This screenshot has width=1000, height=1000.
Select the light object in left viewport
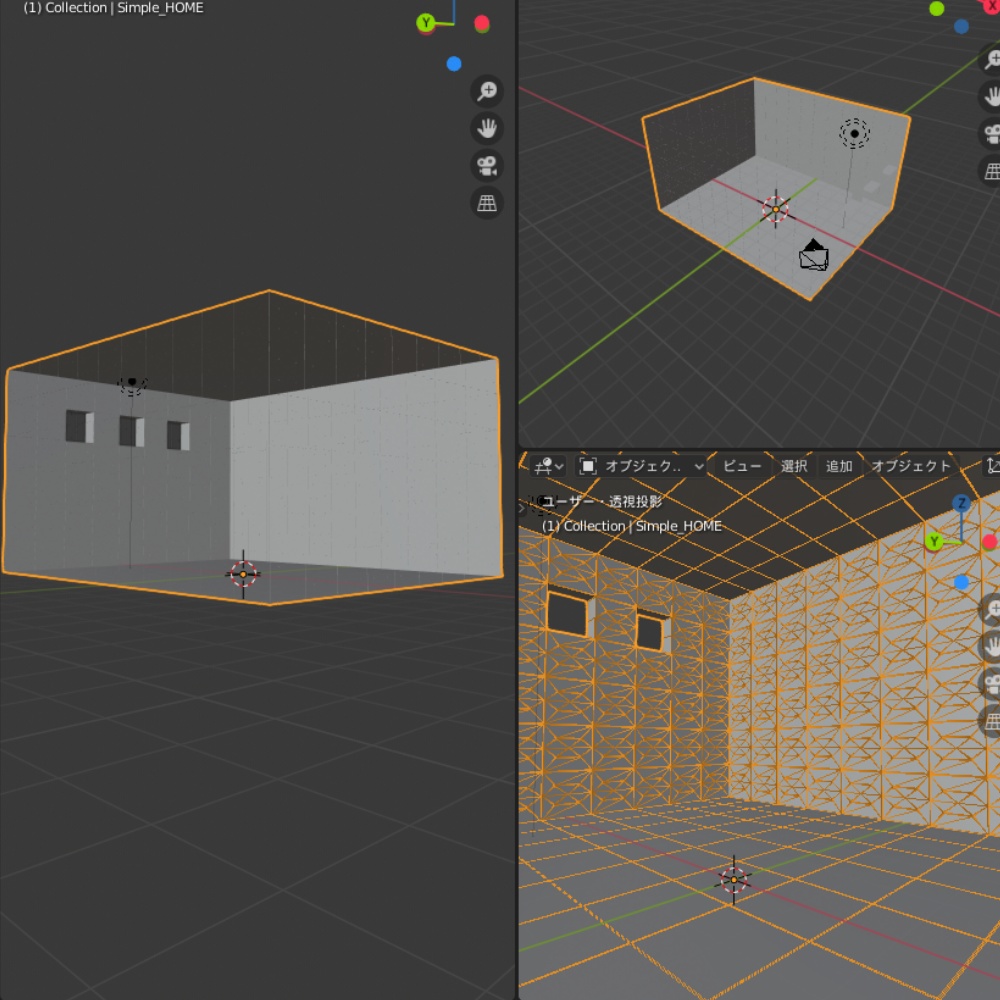tap(132, 384)
